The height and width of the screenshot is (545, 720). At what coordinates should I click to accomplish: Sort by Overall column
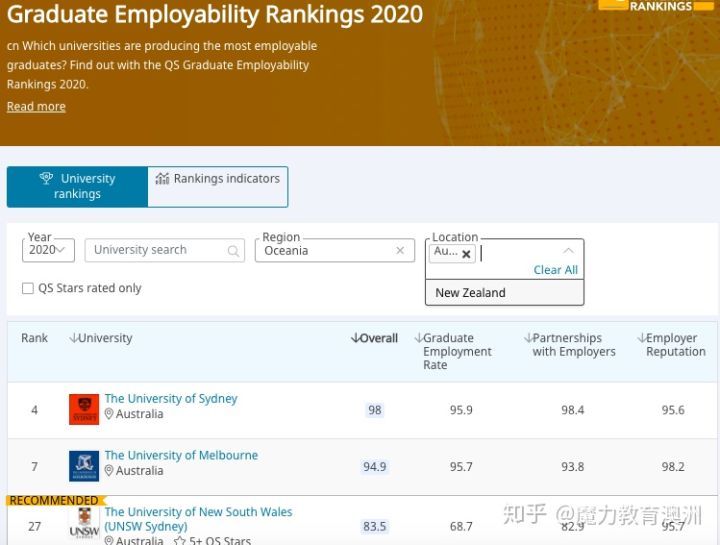374,338
